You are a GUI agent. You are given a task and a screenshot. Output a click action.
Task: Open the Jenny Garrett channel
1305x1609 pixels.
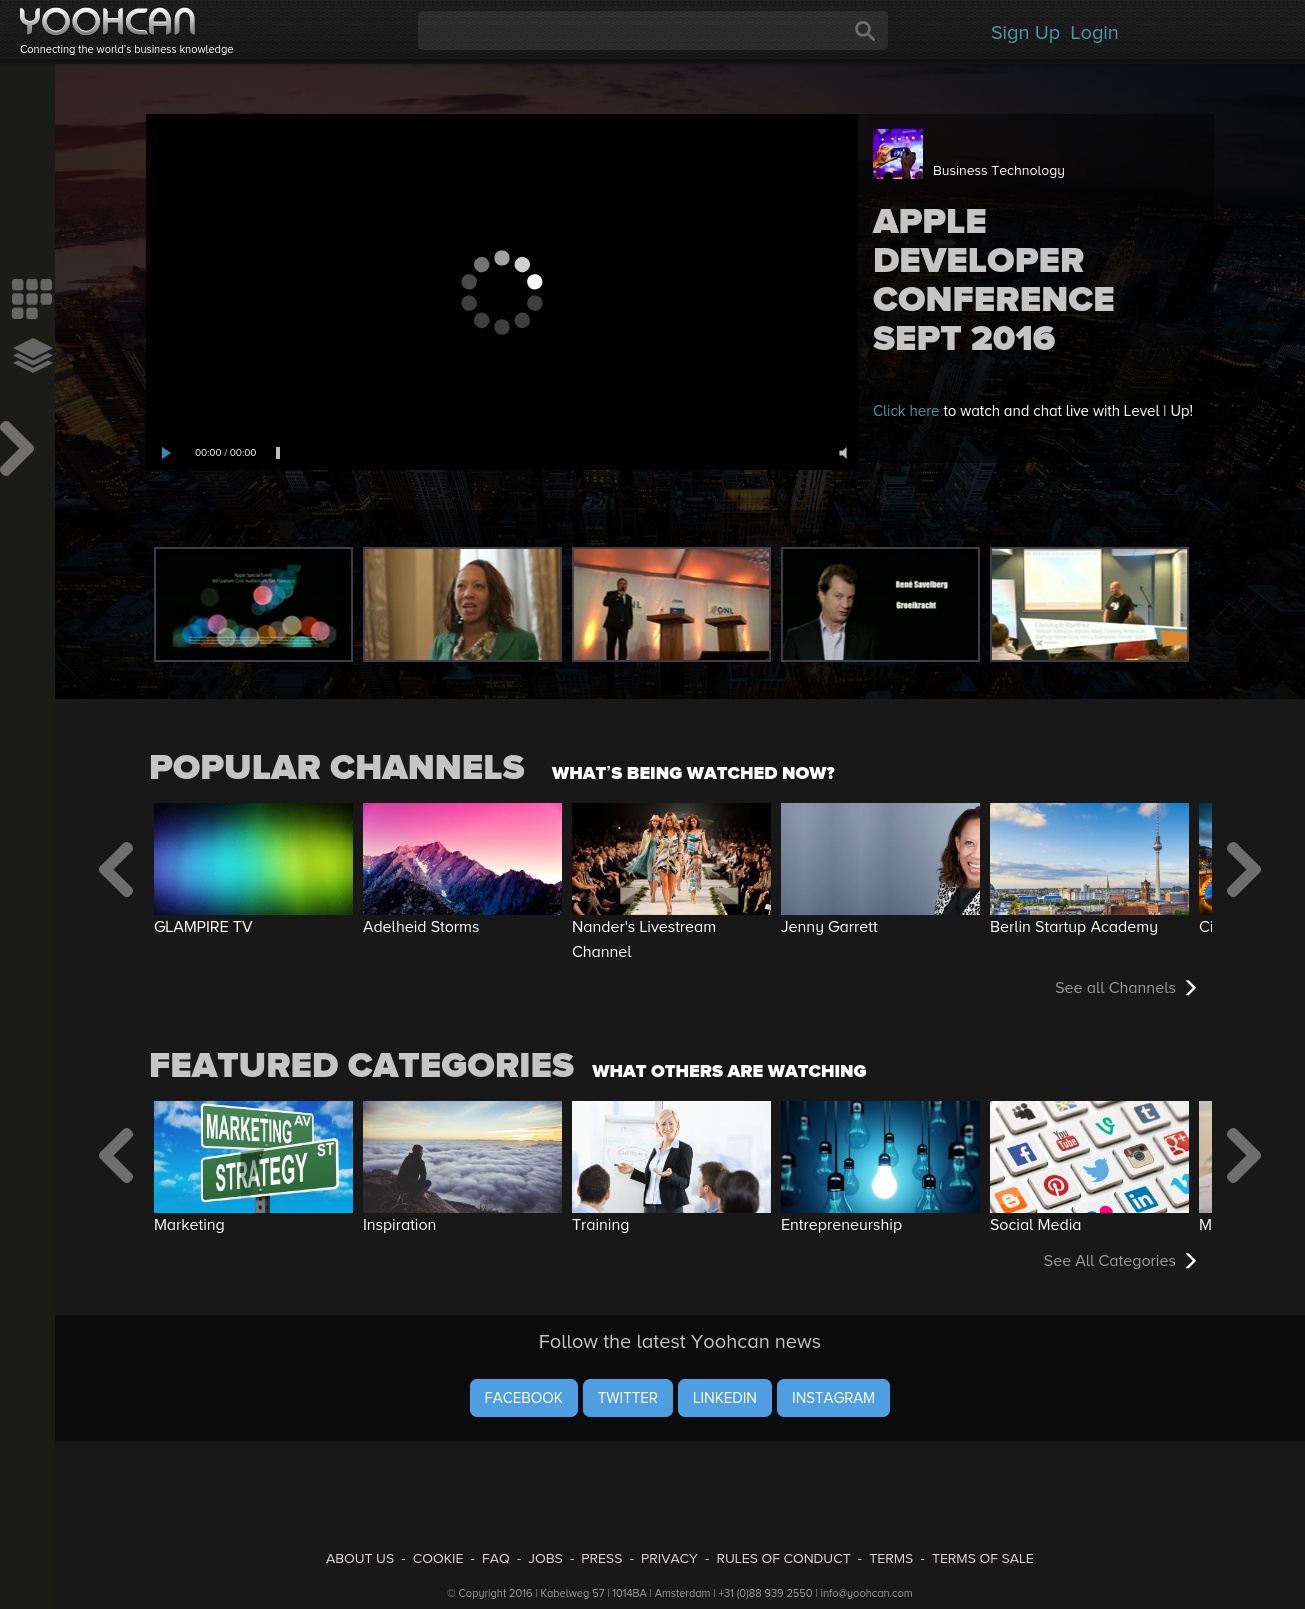coord(880,859)
